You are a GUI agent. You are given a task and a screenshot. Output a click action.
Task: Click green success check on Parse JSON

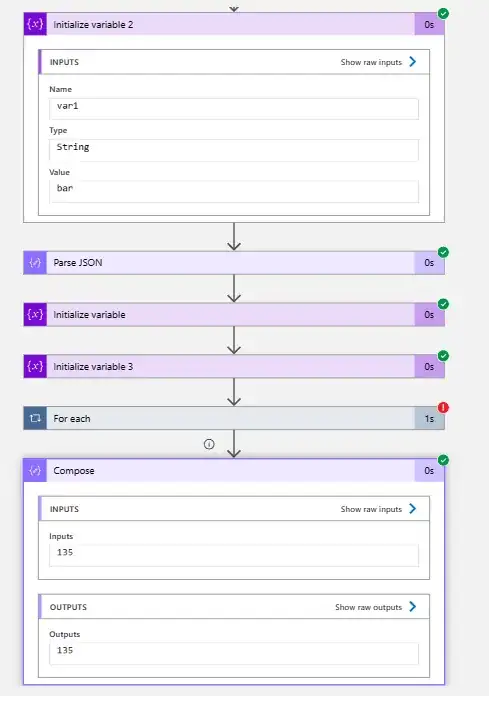[x=443, y=252]
